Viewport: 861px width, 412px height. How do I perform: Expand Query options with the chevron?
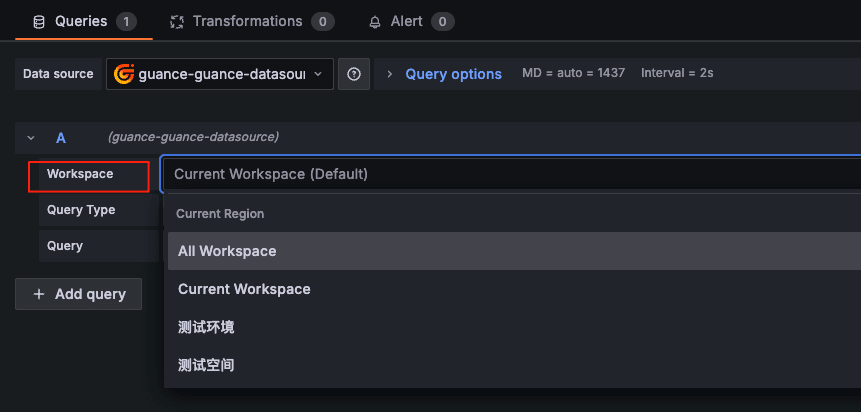(390, 74)
